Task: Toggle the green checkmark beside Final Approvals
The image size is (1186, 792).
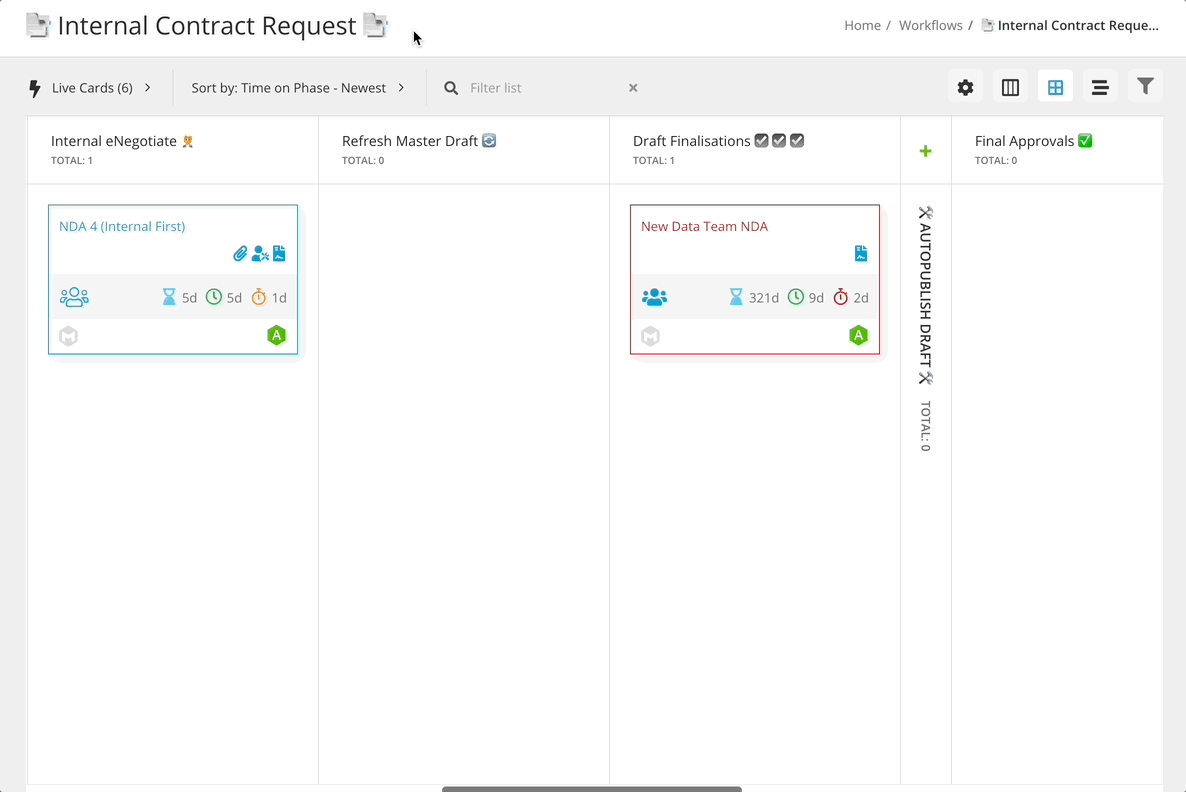Action: 1084,140
